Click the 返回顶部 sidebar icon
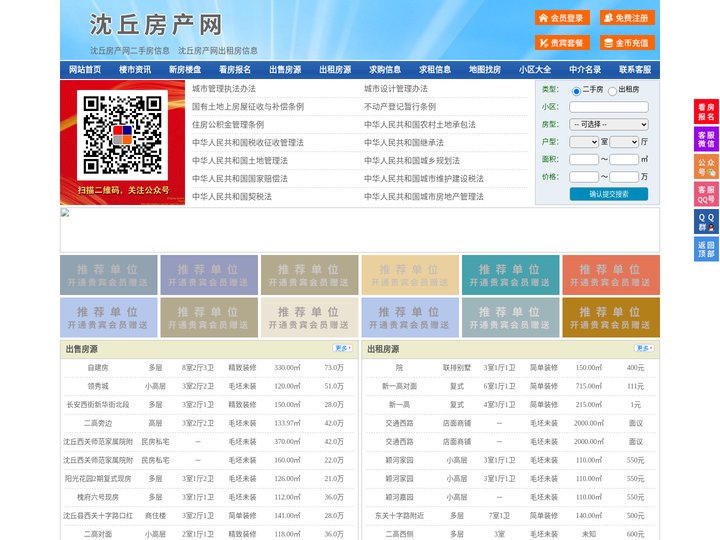720x540 pixels. tap(706, 249)
